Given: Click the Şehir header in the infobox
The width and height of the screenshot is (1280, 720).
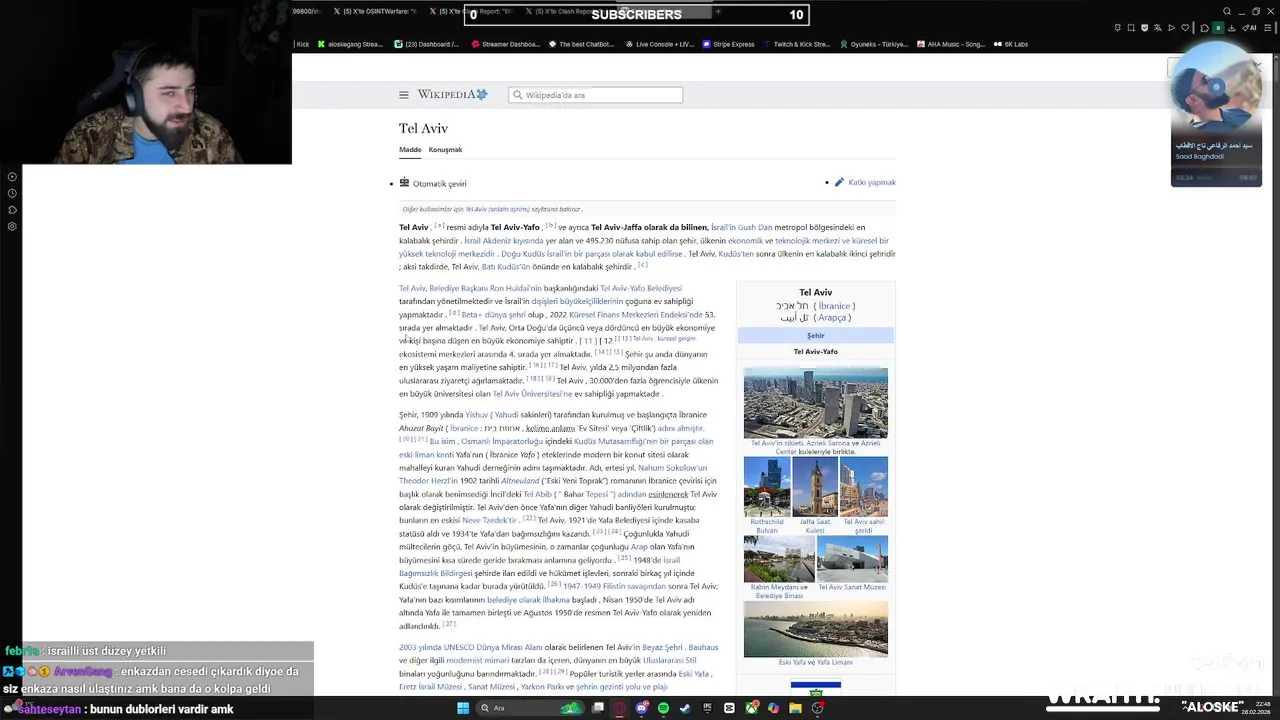Looking at the screenshot, I should tap(816, 336).
